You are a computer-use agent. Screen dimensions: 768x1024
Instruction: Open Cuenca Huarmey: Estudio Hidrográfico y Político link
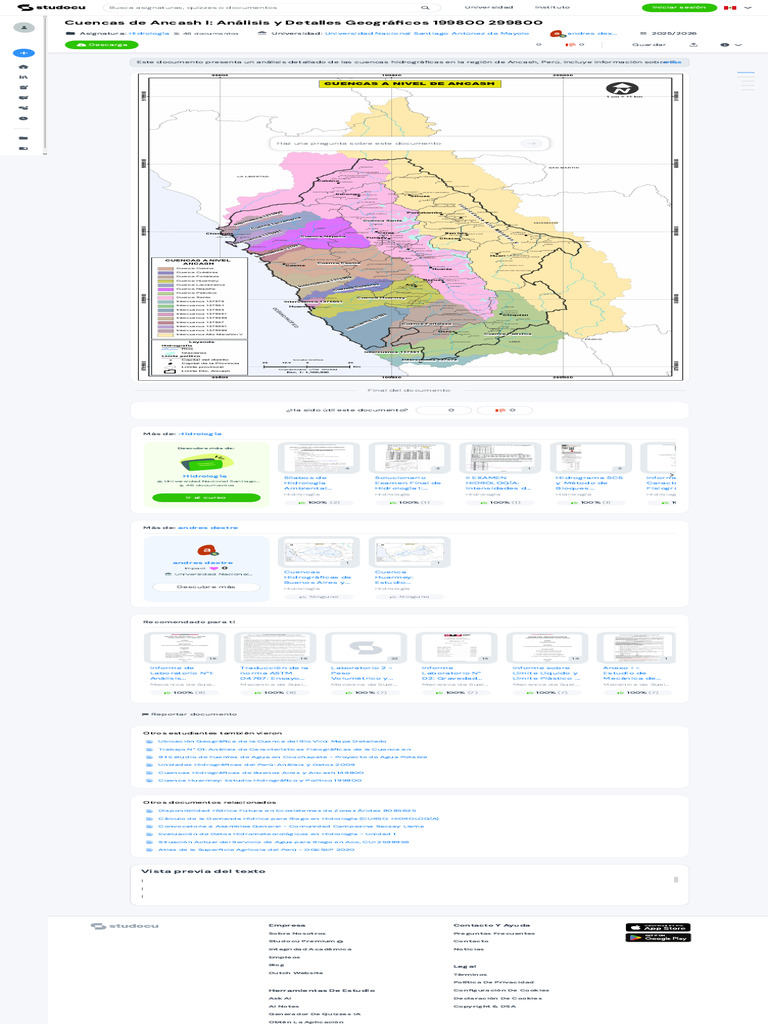[259, 780]
